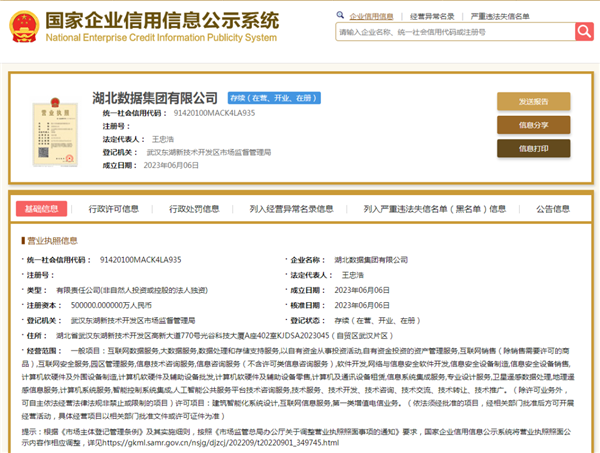Switch to the 行政处罚信息 tab

click(194, 209)
